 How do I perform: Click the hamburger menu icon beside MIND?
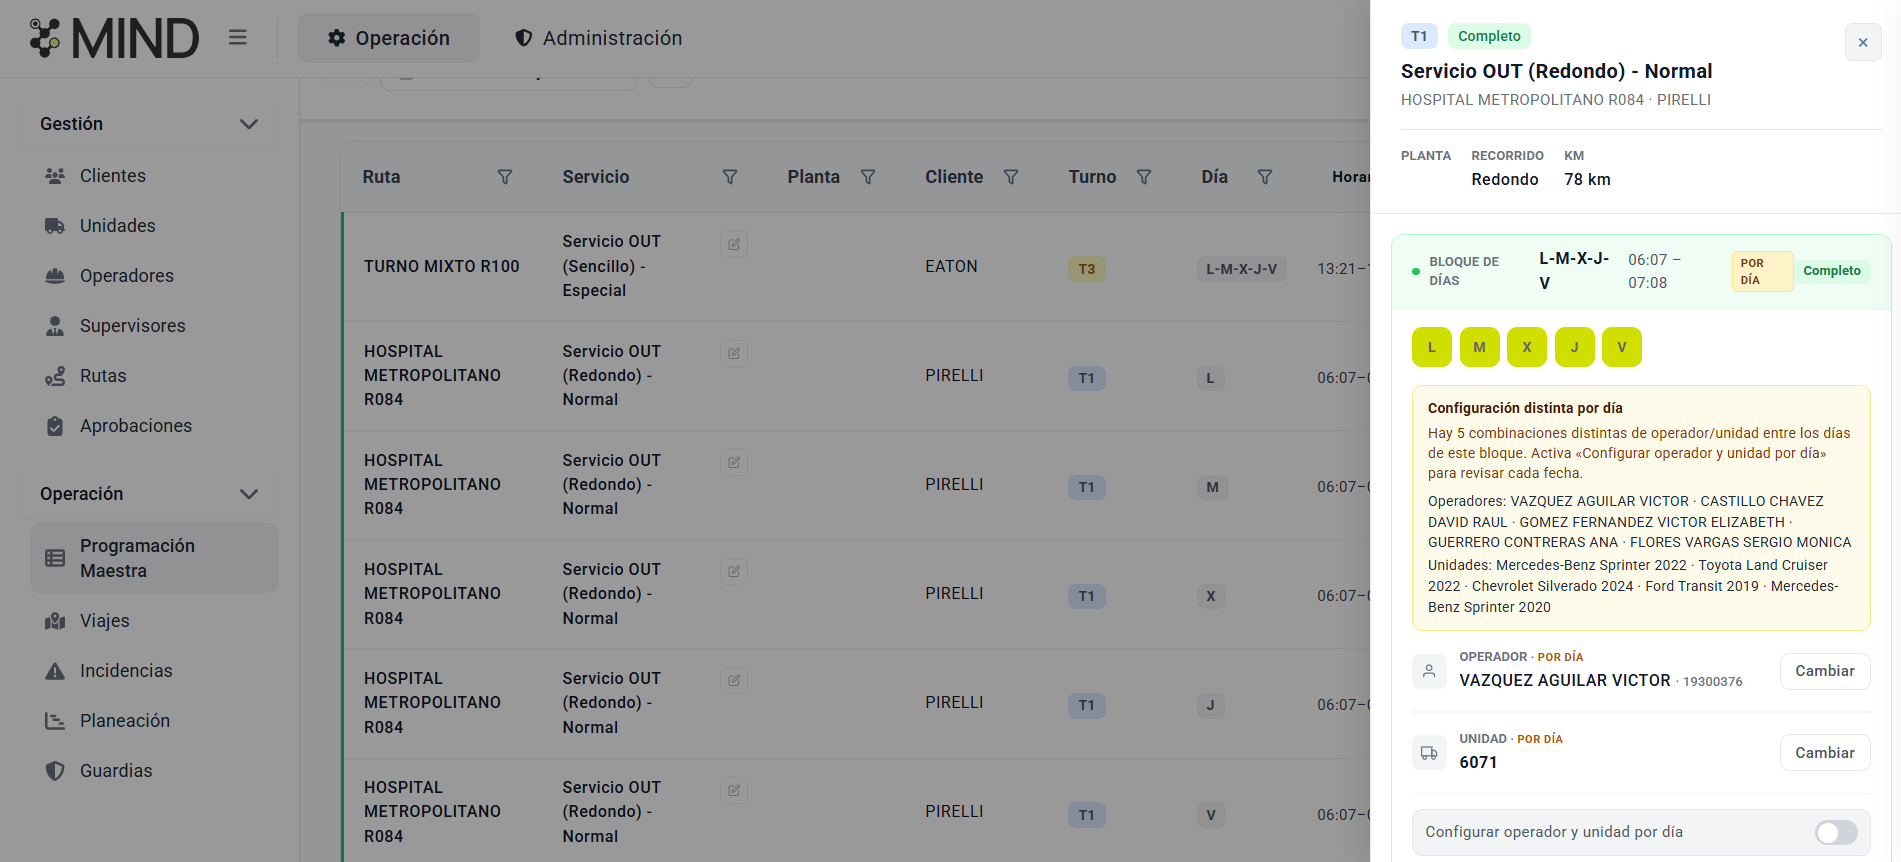click(237, 38)
